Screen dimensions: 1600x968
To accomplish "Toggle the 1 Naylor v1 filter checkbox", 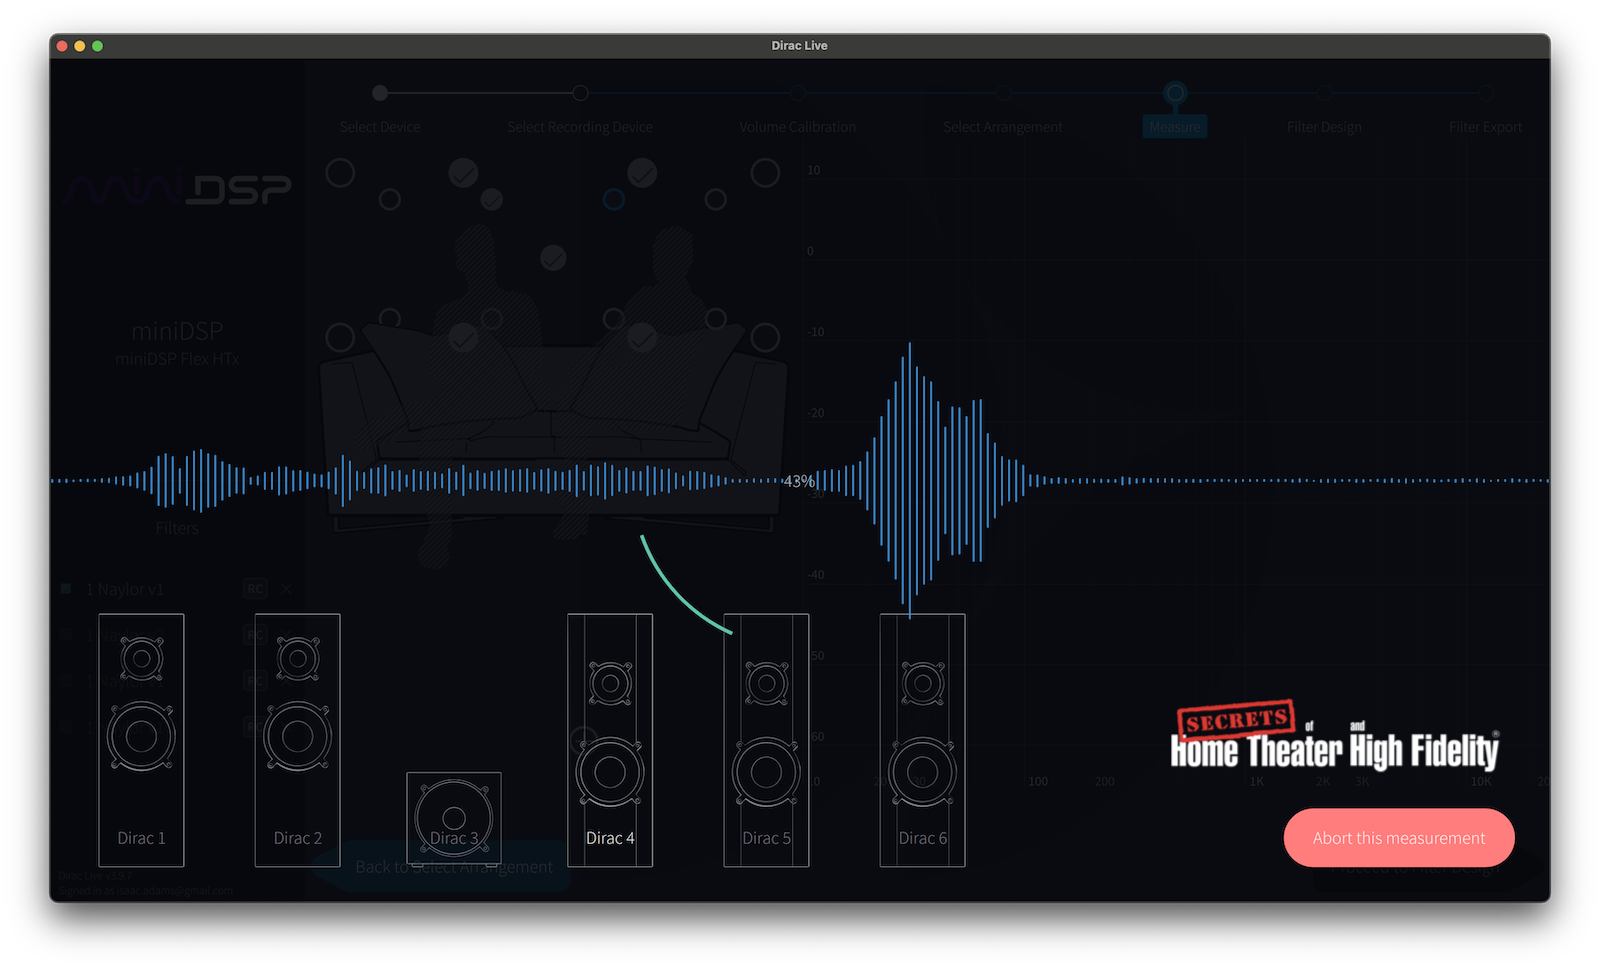I will 66,589.
